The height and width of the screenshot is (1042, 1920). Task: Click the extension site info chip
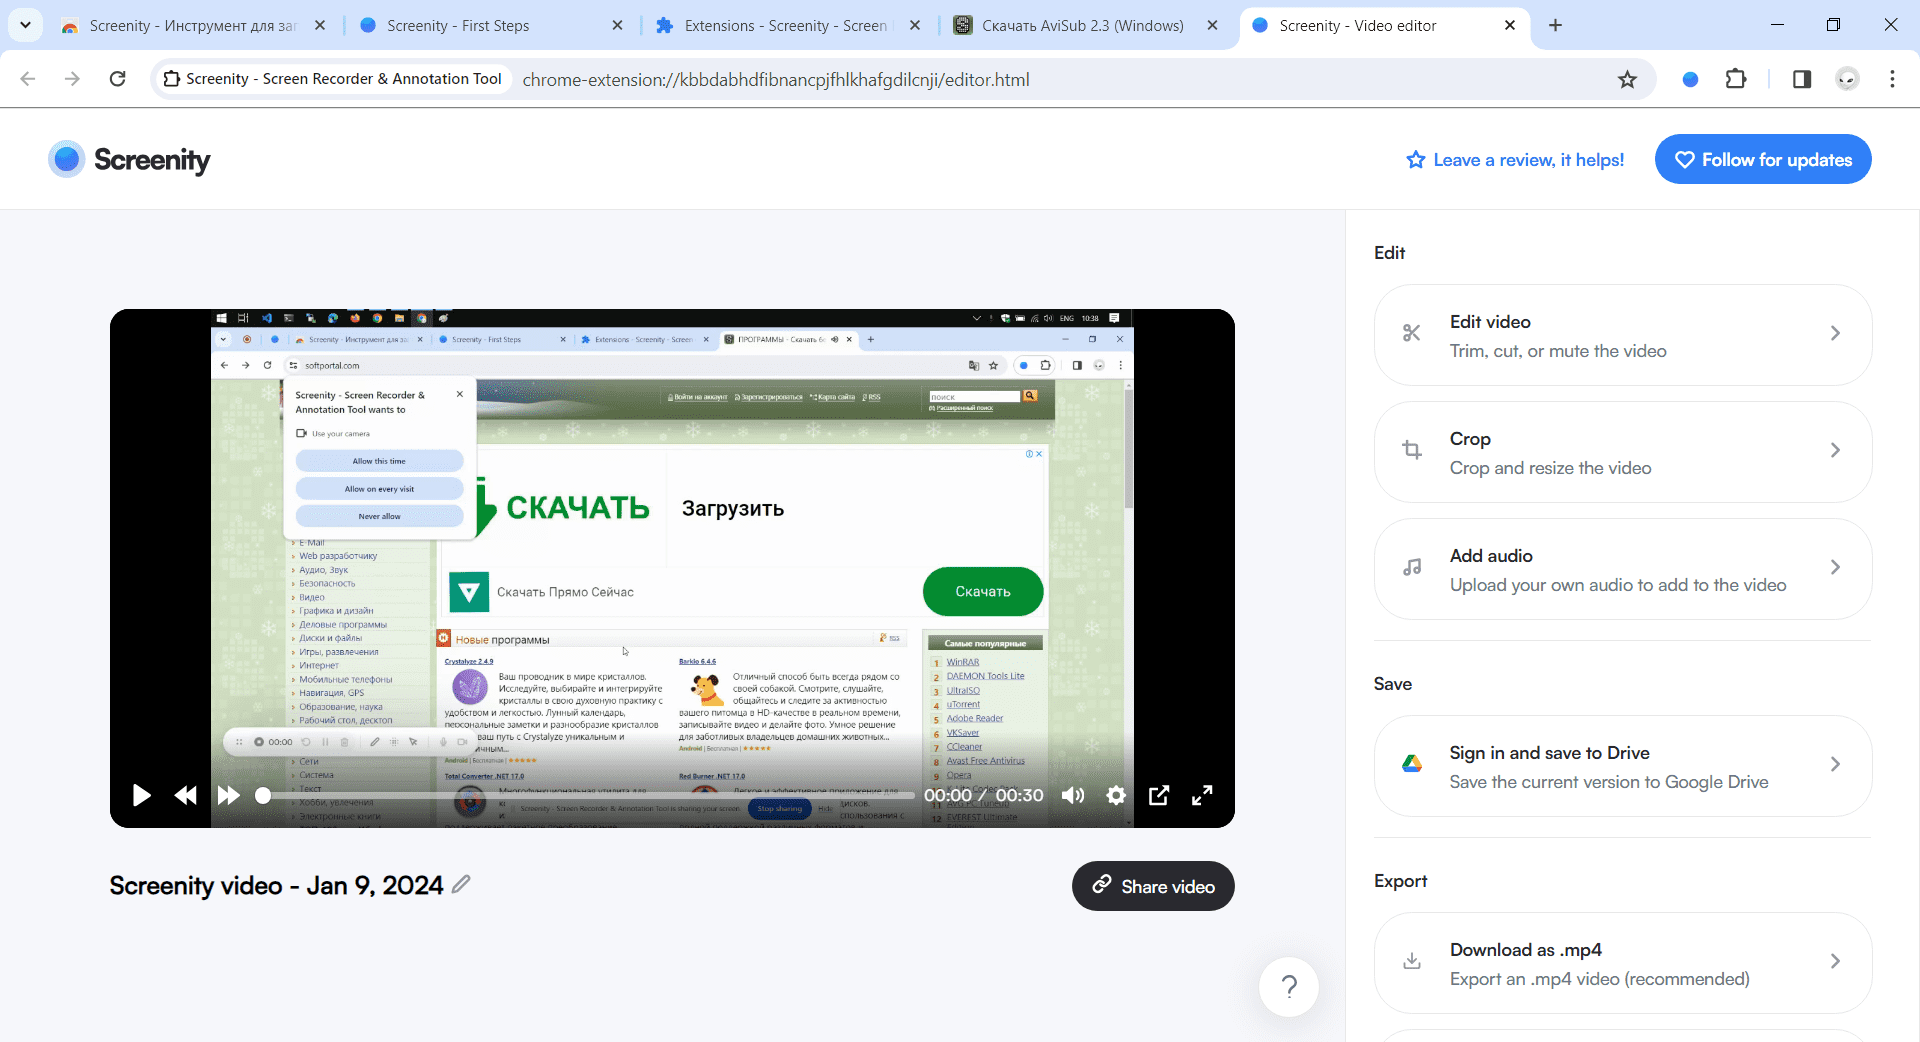click(333, 79)
